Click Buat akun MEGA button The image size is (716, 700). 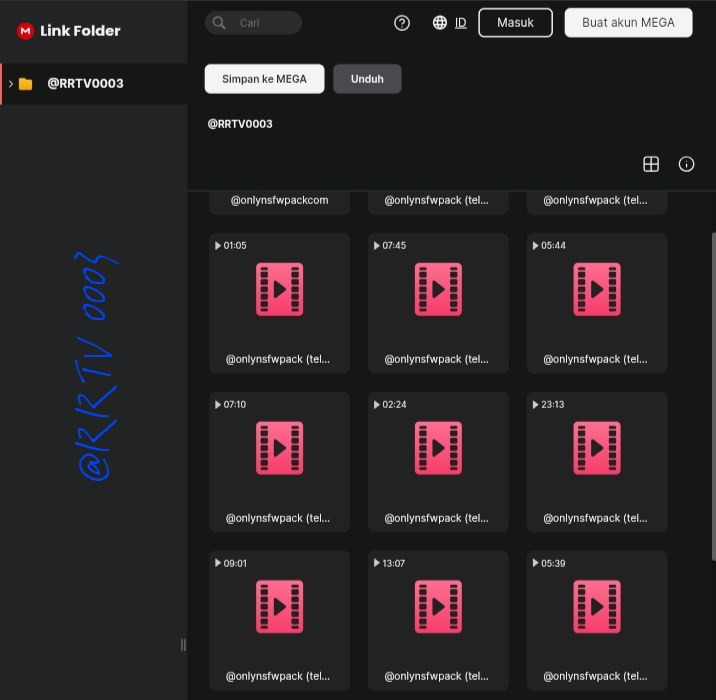coord(628,23)
